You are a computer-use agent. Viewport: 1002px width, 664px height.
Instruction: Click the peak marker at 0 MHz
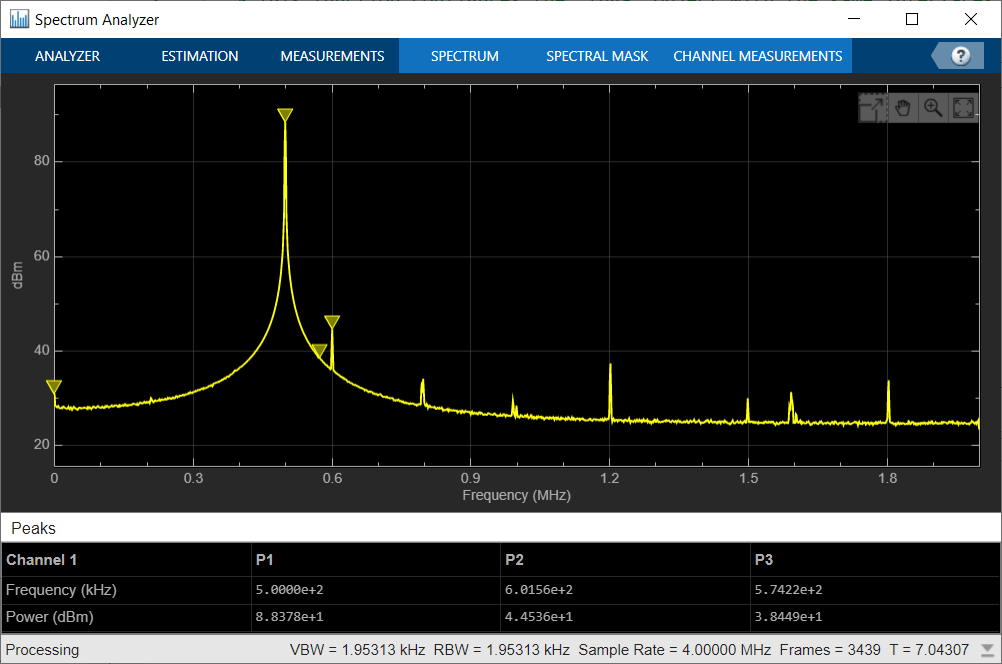tap(54, 387)
